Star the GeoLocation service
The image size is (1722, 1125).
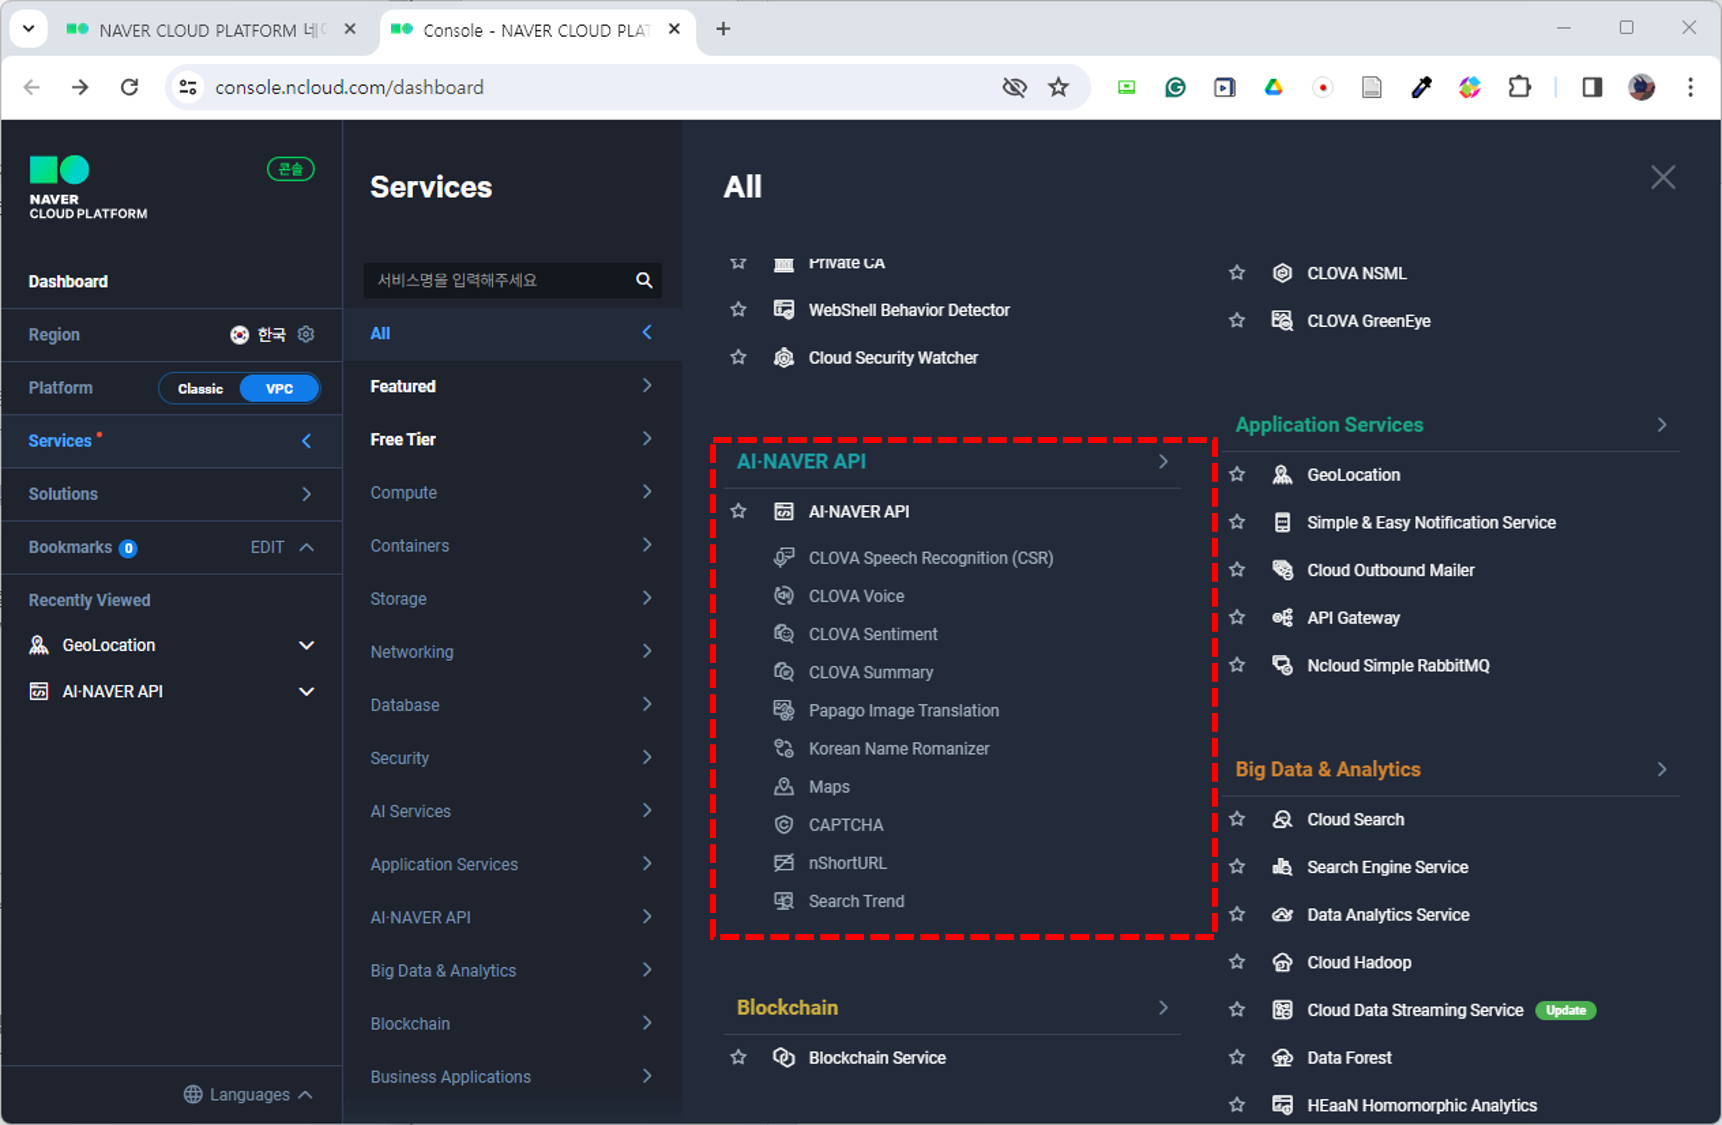pos(1237,474)
